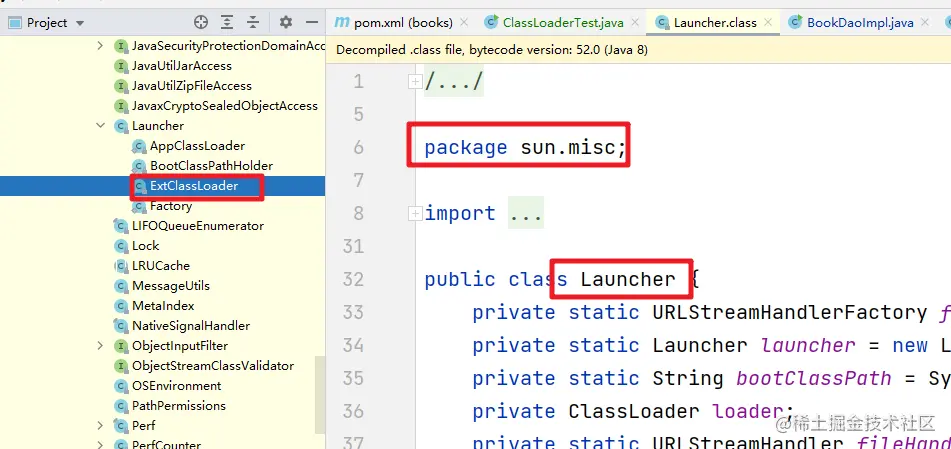Select JavaxCryptoSealedObjectAccess in tree
This screenshot has width=951, height=449.
coord(225,106)
